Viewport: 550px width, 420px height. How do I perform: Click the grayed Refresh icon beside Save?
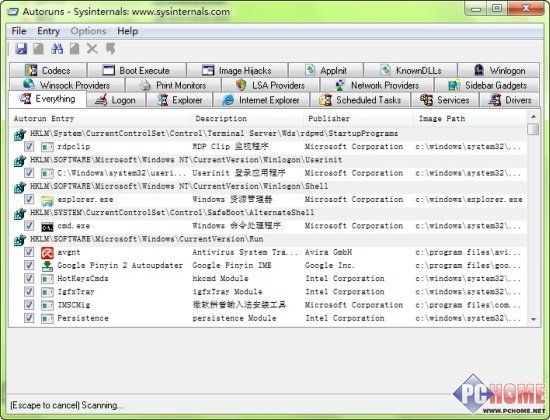point(39,49)
